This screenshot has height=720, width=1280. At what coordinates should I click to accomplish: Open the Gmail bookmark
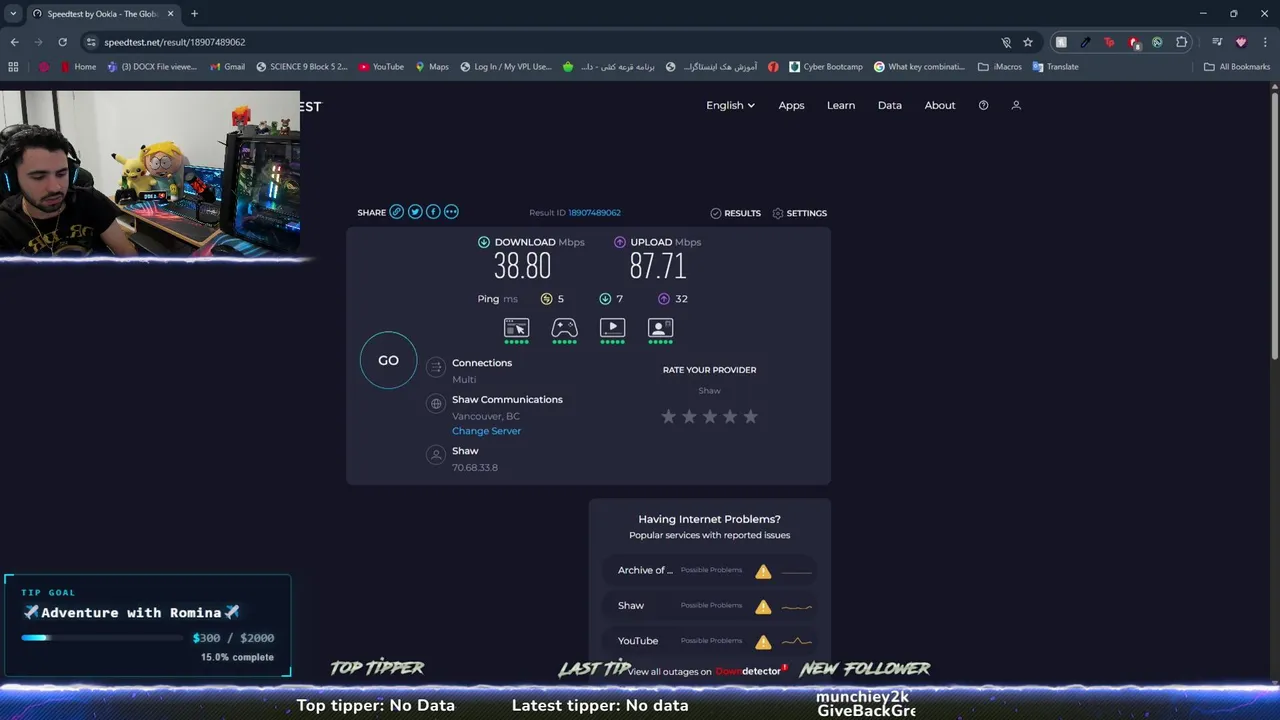(227, 67)
